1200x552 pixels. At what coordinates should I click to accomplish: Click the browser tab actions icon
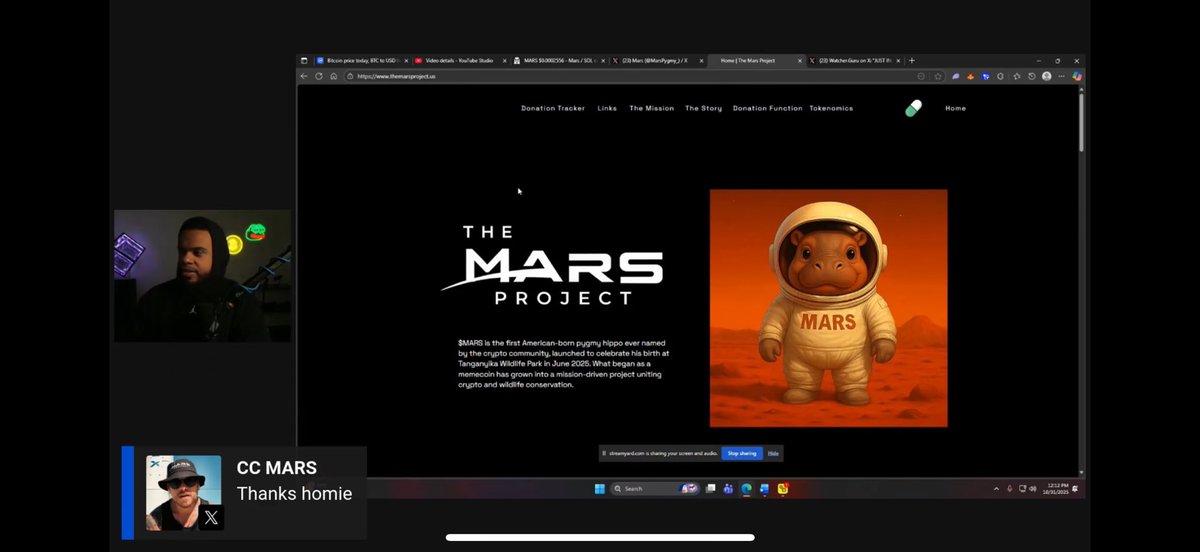click(x=304, y=61)
